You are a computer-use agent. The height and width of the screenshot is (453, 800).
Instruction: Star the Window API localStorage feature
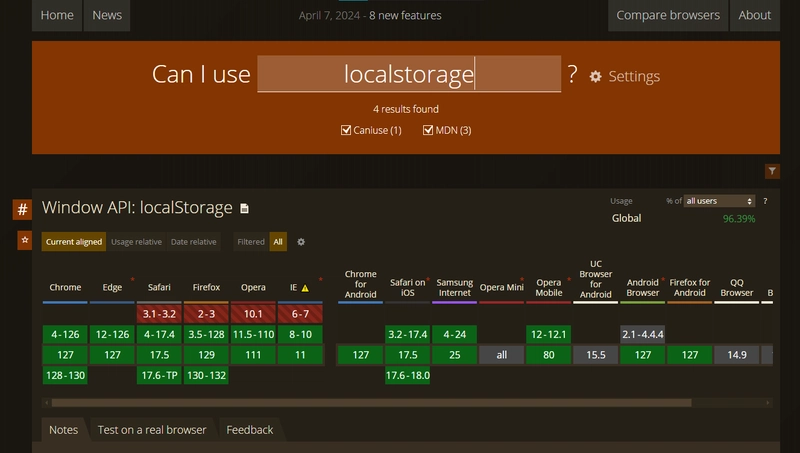pos(24,240)
